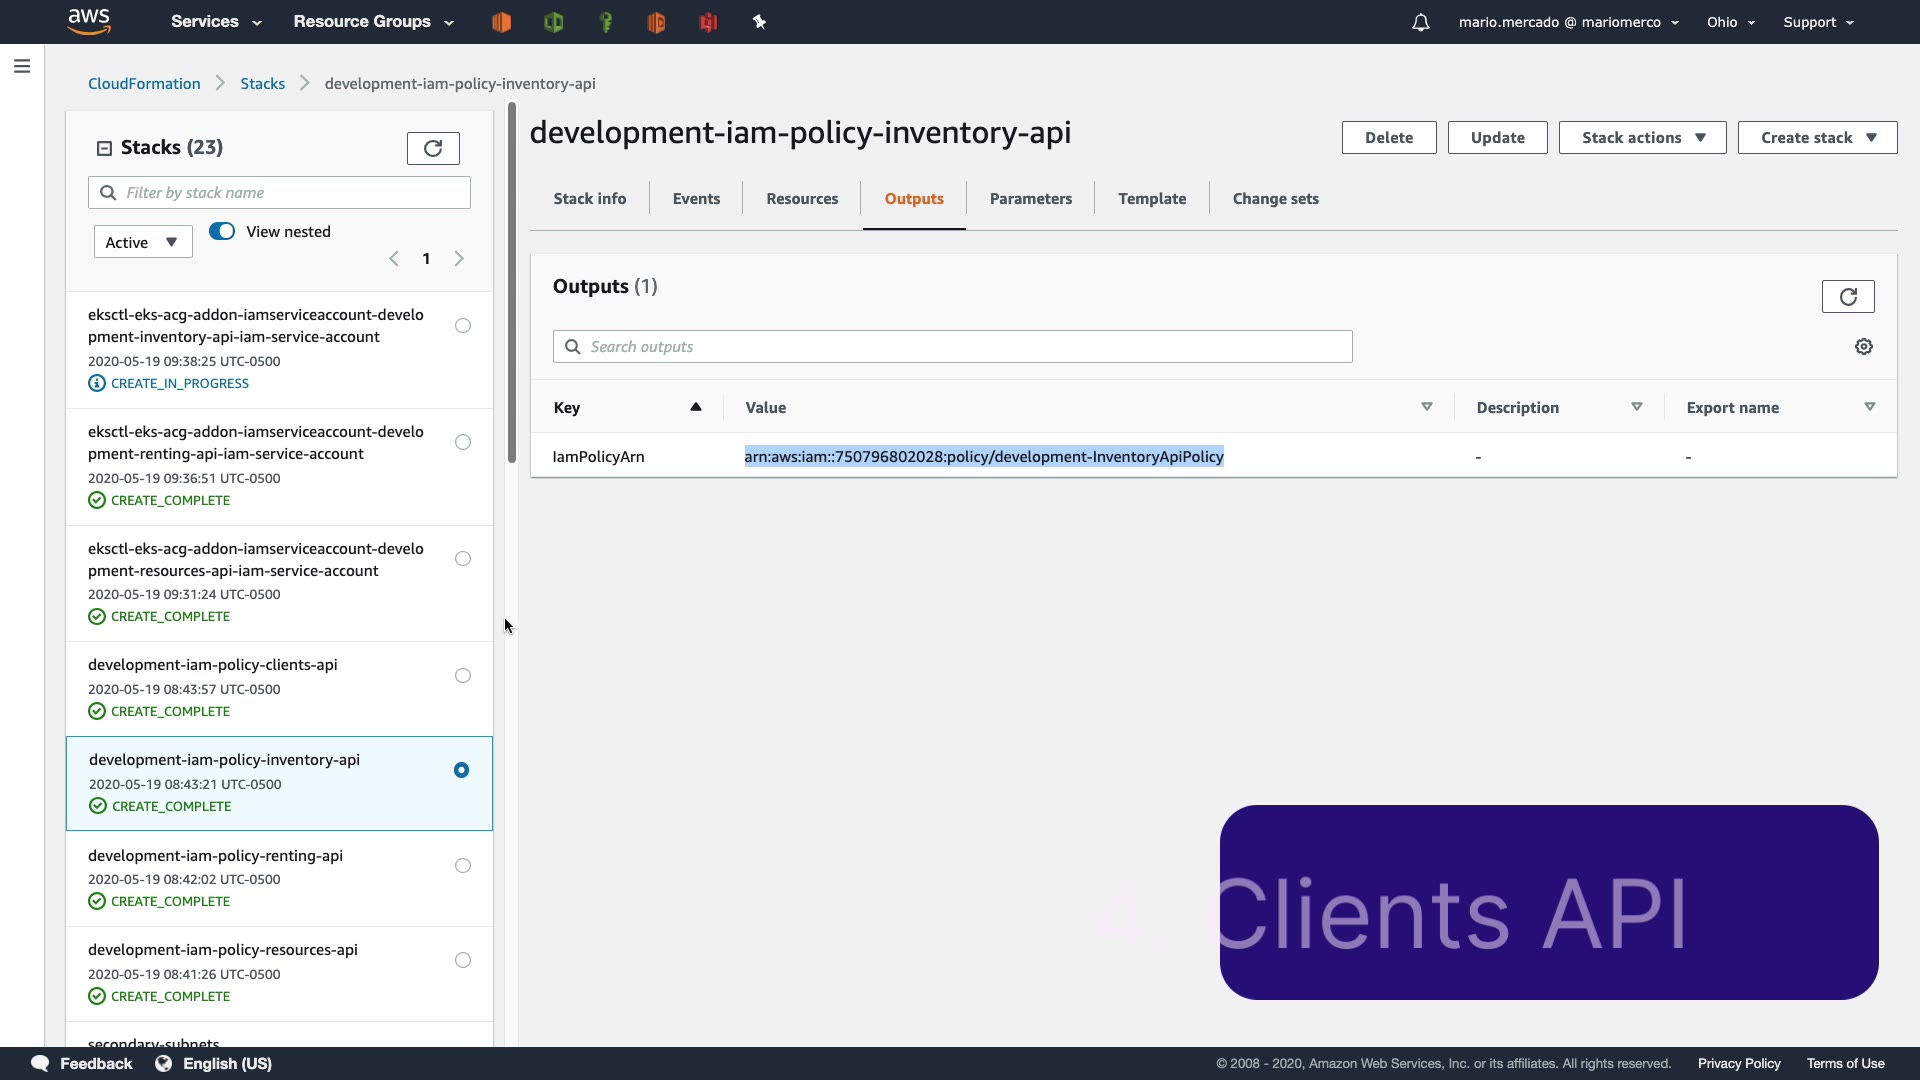Click the Delete stack button
This screenshot has width=1920, height=1080.
[x=1388, y=138]
